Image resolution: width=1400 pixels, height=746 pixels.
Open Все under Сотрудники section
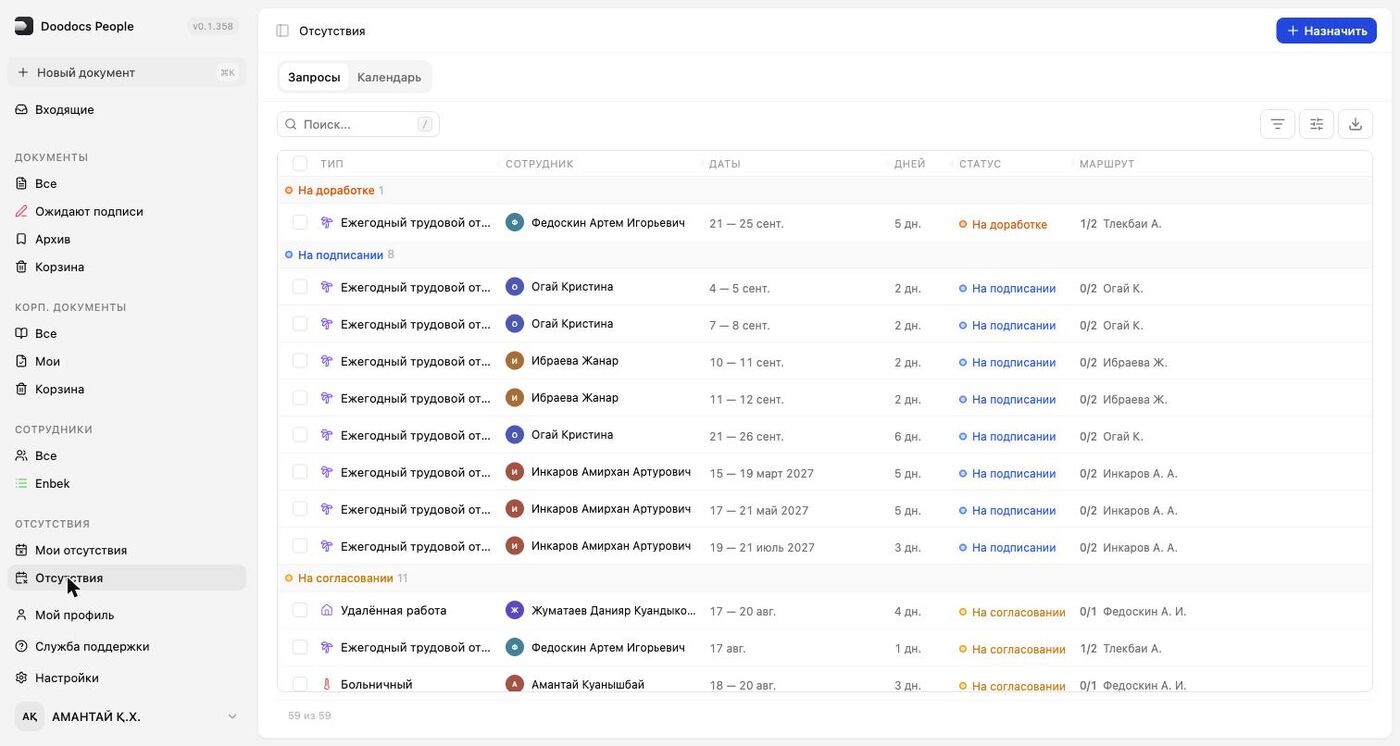pyautogui.click(x=126, y=455)
